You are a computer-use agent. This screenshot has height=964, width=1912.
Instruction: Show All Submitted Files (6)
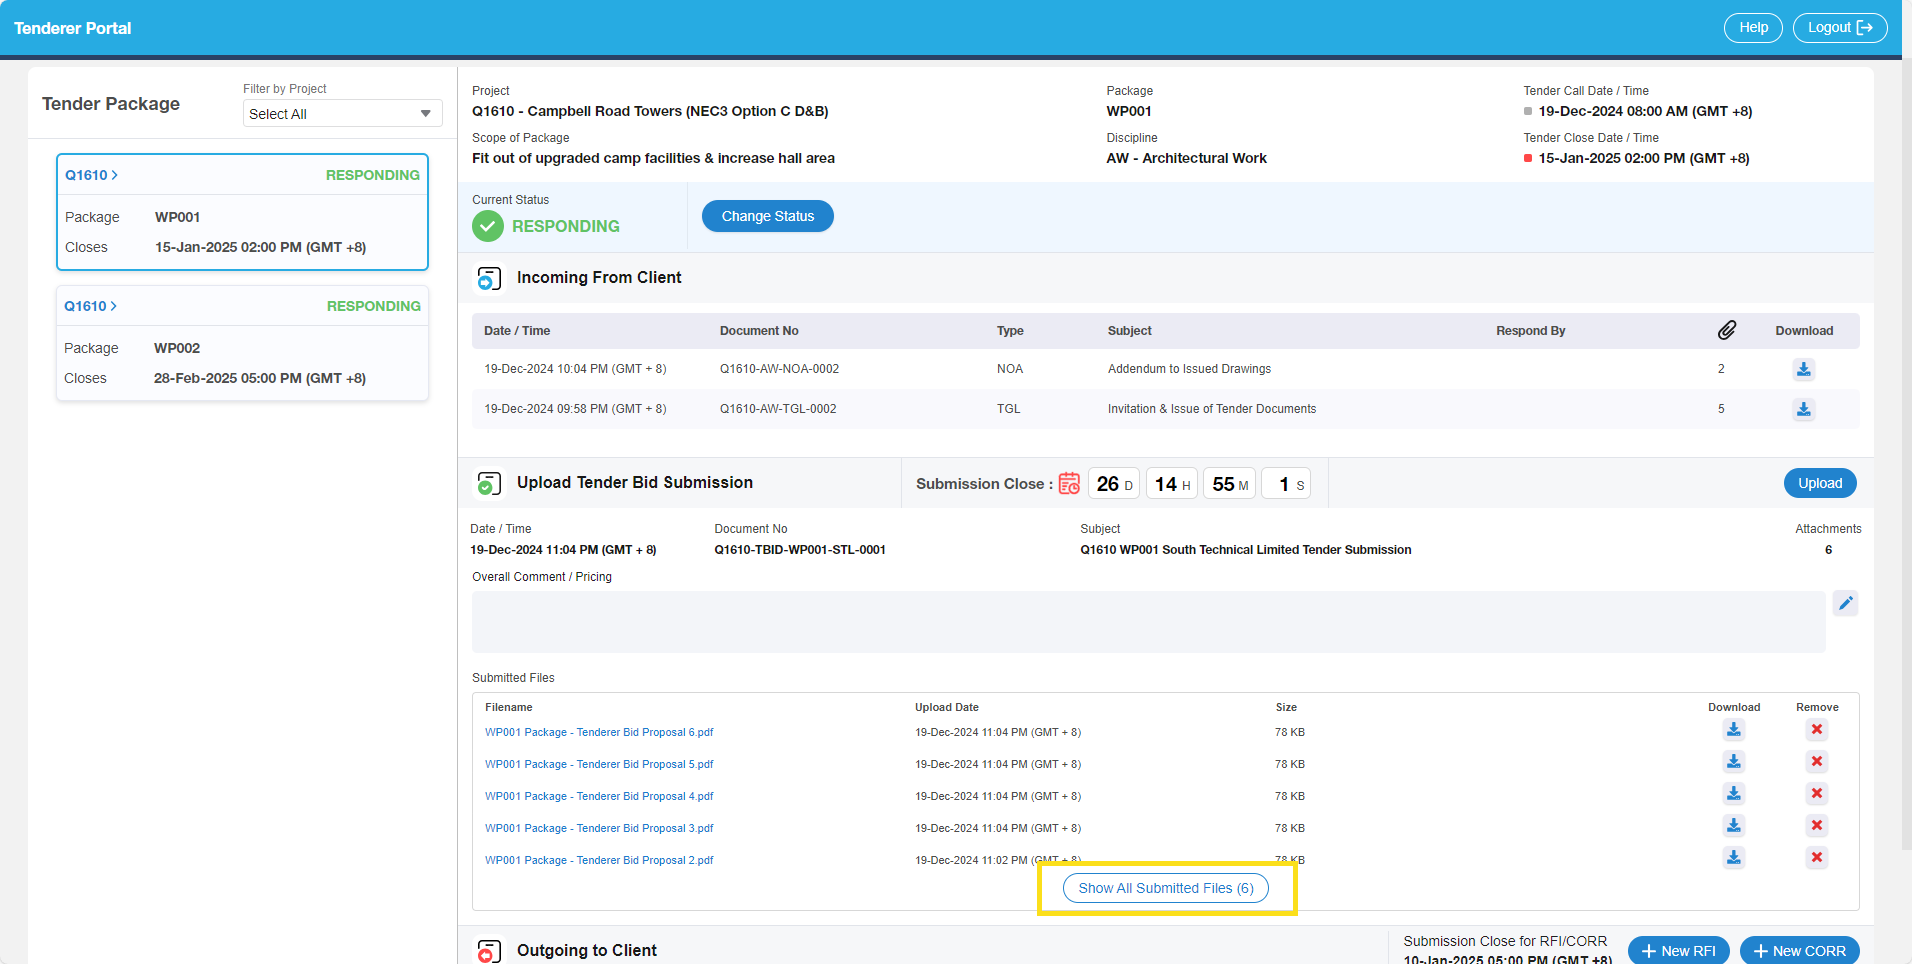click(x=1166, y=888)
